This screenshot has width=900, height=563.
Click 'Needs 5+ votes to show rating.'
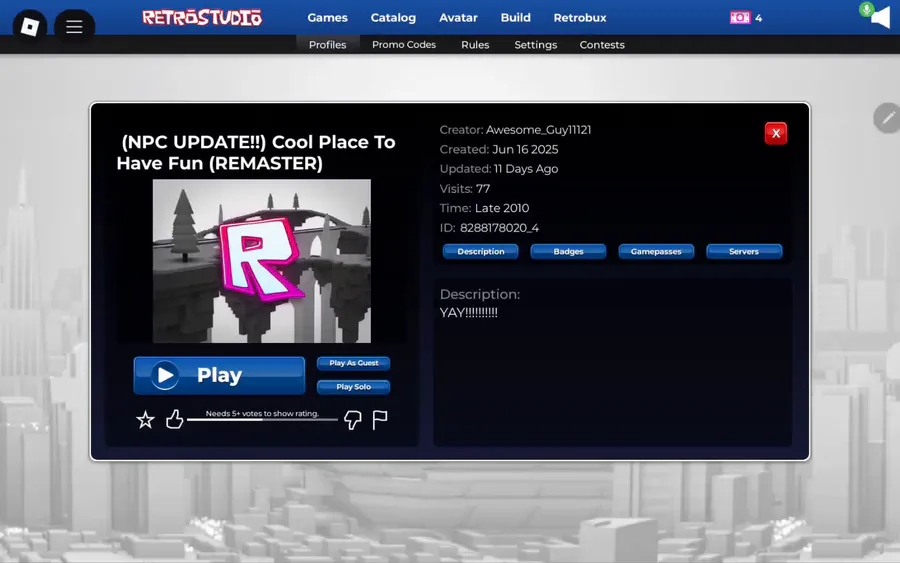coord(262,413)
